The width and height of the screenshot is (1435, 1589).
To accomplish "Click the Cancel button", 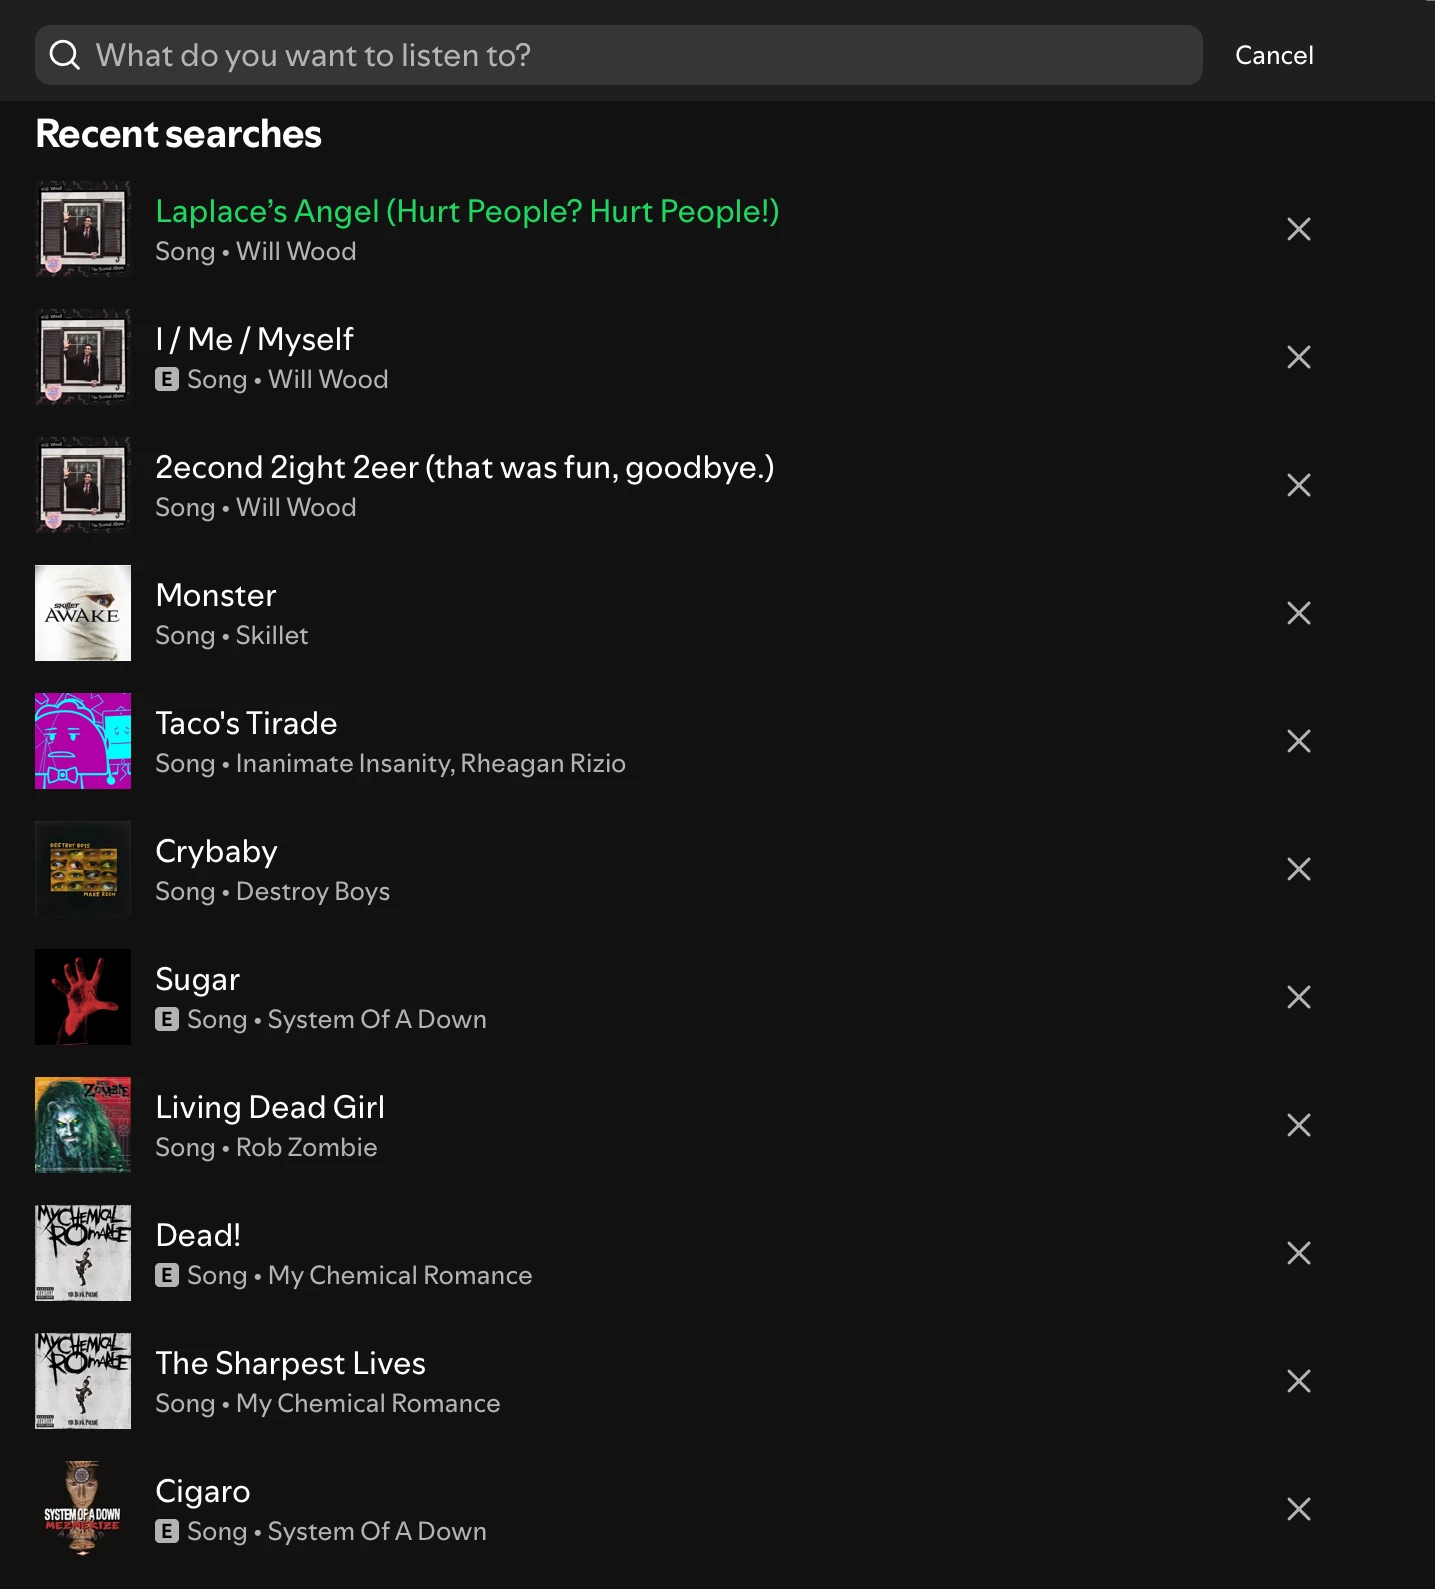I will pyautogui.click(x=1273, y=55).
